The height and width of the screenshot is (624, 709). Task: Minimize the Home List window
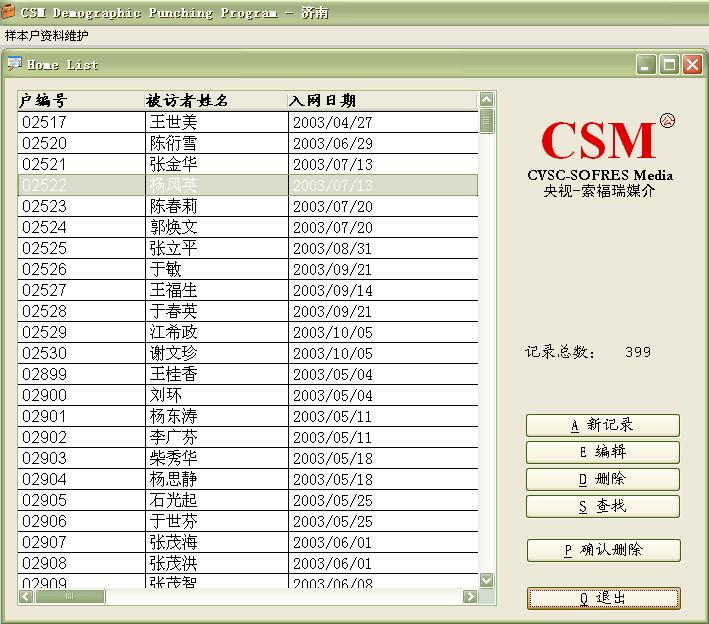647,65
